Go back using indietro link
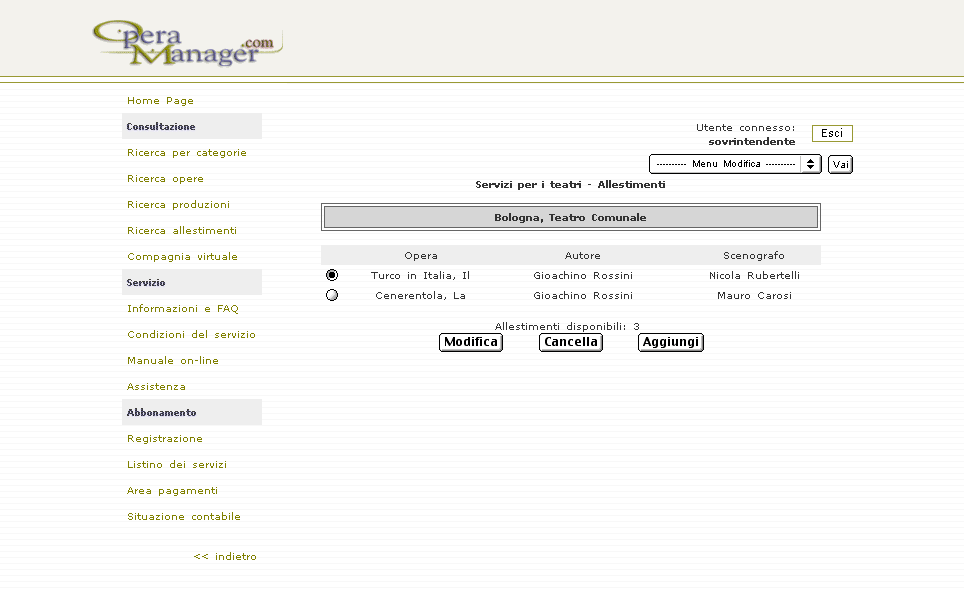Viewport: 964px width, 591px height. coord(225,557)
